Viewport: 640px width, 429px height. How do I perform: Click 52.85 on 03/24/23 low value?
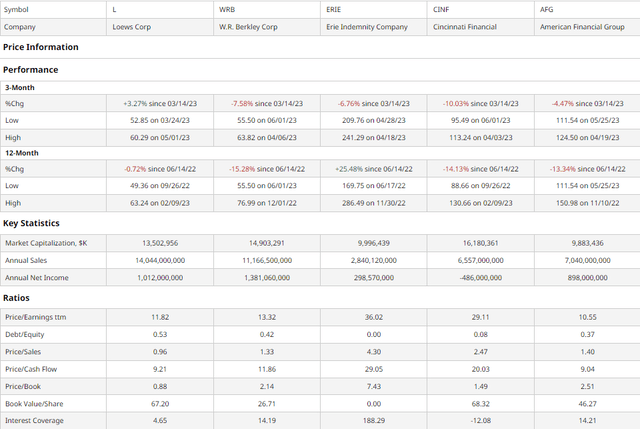[x=160, y=120]
